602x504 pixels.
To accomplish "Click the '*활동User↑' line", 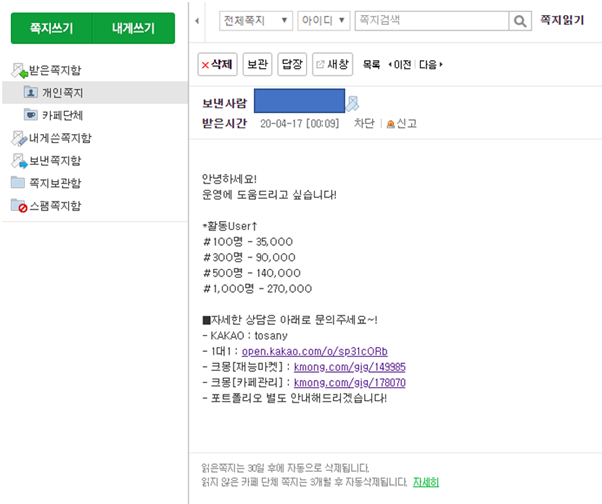I will (230, 226).
